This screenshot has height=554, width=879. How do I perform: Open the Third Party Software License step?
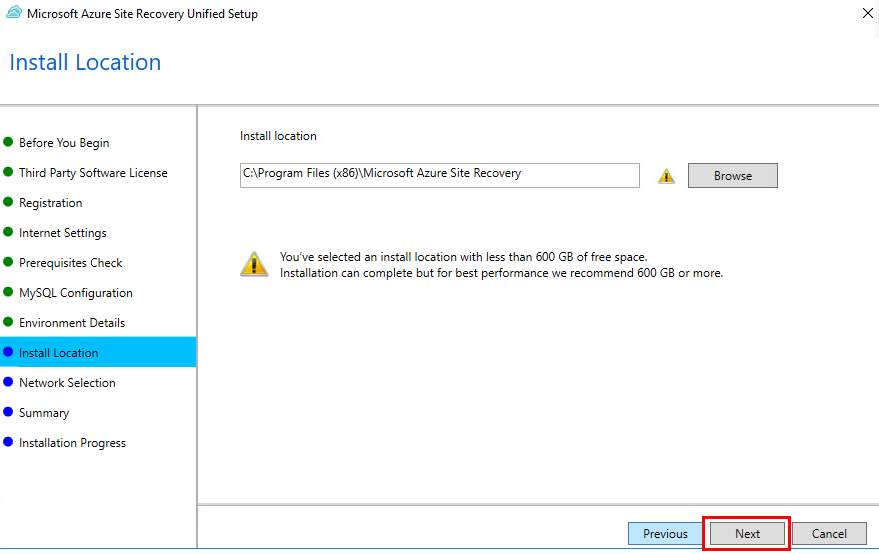[93, 173]
